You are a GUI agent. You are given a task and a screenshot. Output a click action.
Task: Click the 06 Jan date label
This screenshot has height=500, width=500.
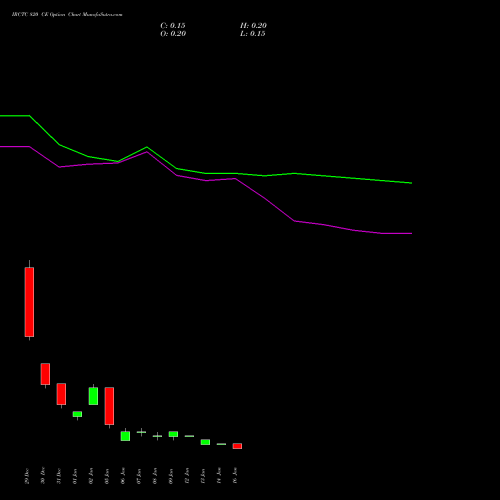tap(123, 476)
